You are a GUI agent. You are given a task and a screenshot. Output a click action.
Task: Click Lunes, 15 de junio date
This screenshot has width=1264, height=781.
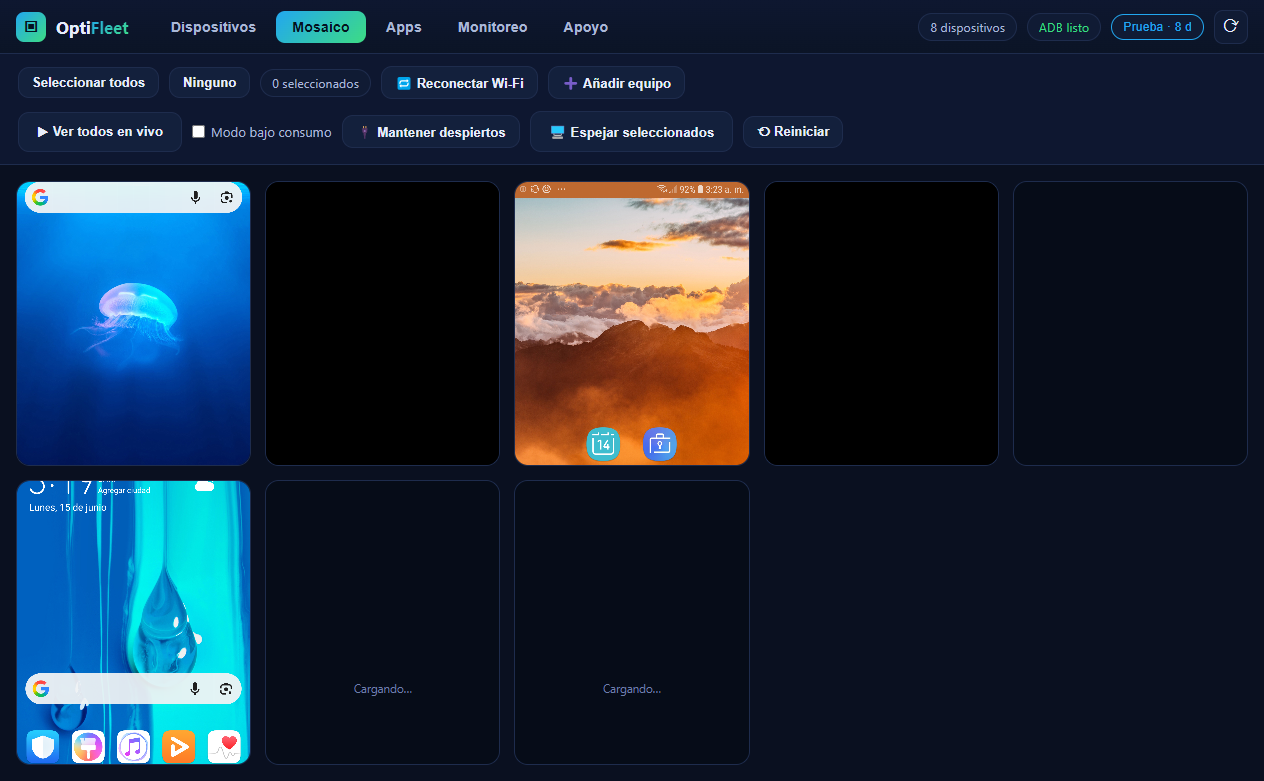pyautogui.click(x=67, y=507)
